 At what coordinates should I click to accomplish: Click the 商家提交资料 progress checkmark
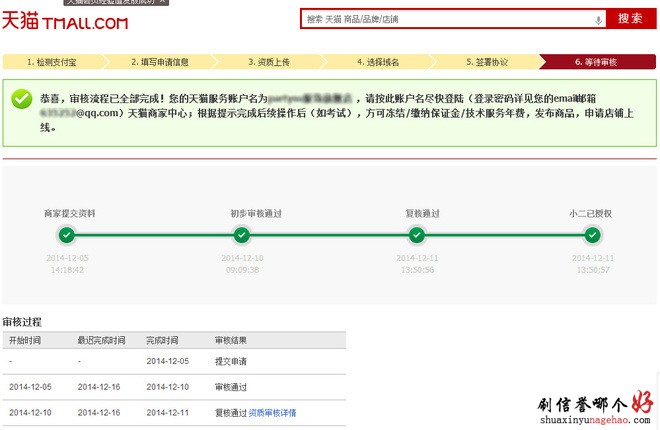pos(67,235)
